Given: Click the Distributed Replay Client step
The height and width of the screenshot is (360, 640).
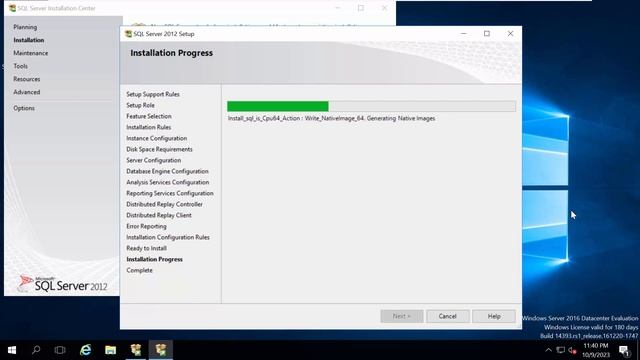Looking at the screenshot, I should pos(159,216).
